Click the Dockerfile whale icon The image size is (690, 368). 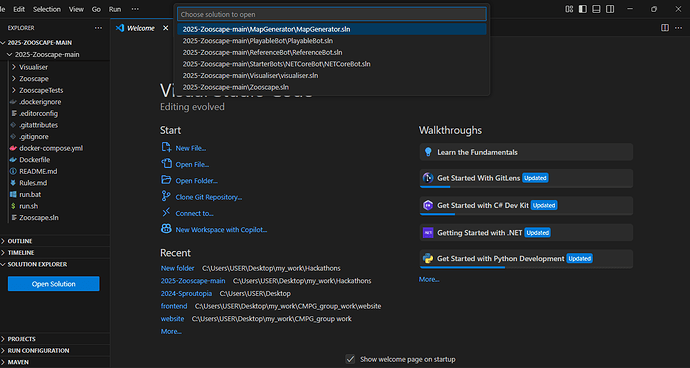point(13,160)
